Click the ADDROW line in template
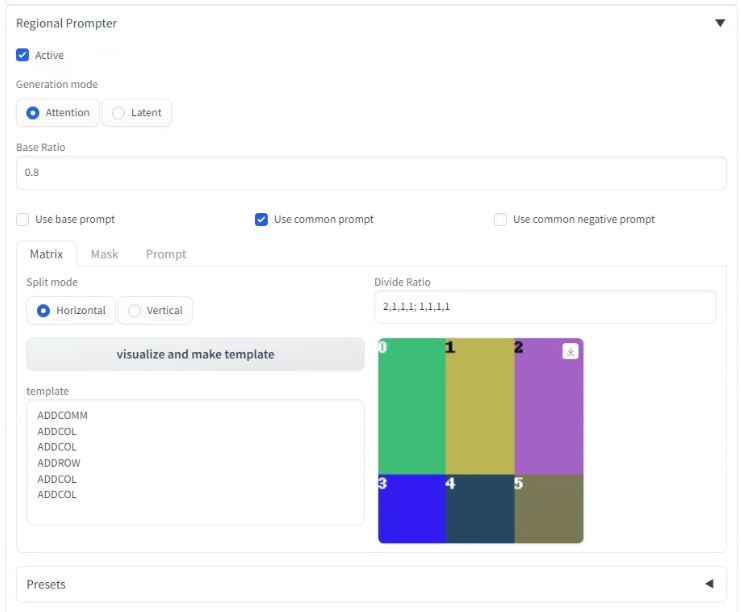741x612 pixels. 59,463
